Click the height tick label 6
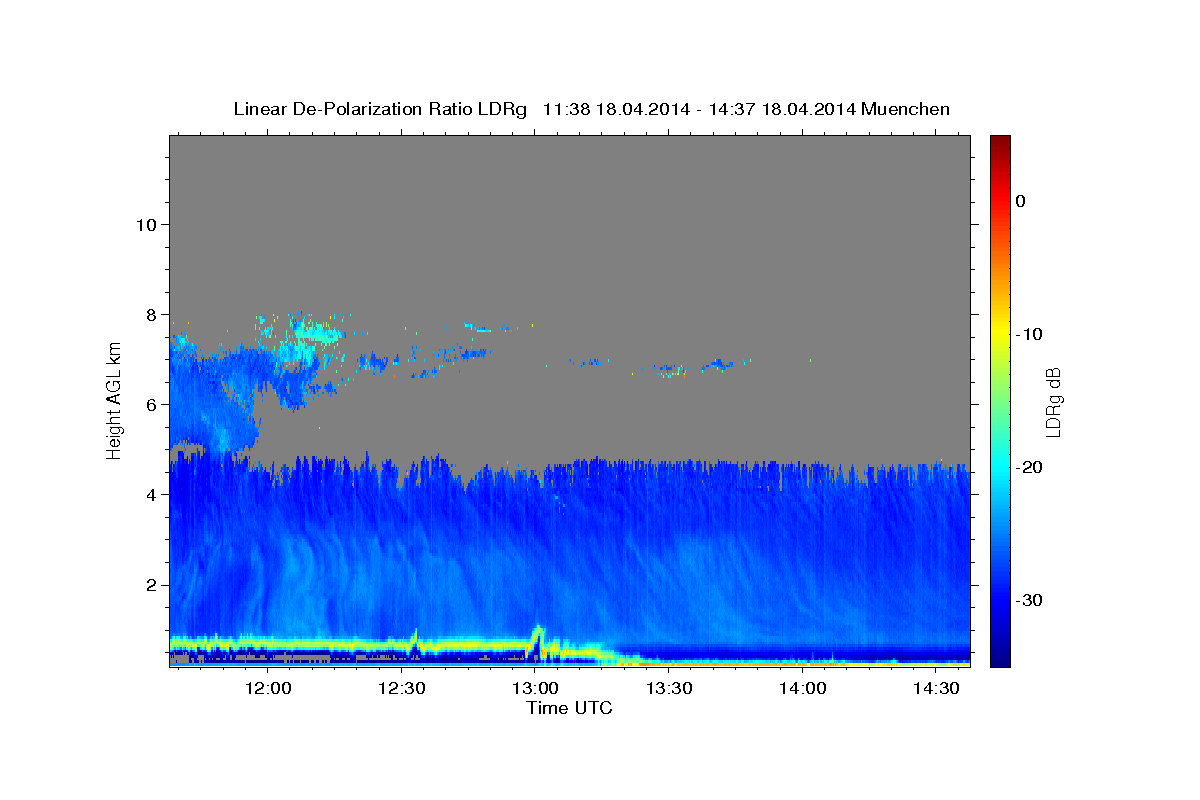Viewport: 1200px width, 800px height. pyautogui.click(x=151, y=404)
